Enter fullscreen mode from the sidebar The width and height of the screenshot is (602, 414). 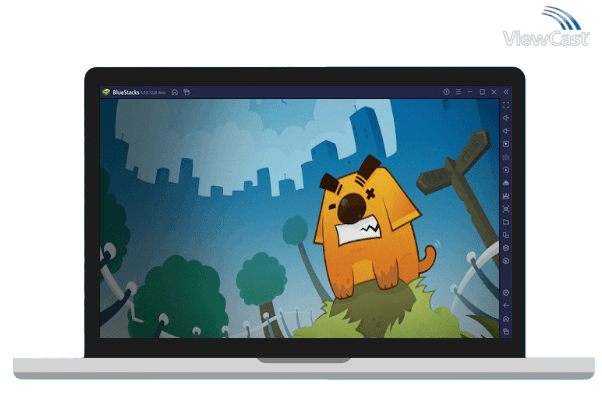[x=506, y=105]
